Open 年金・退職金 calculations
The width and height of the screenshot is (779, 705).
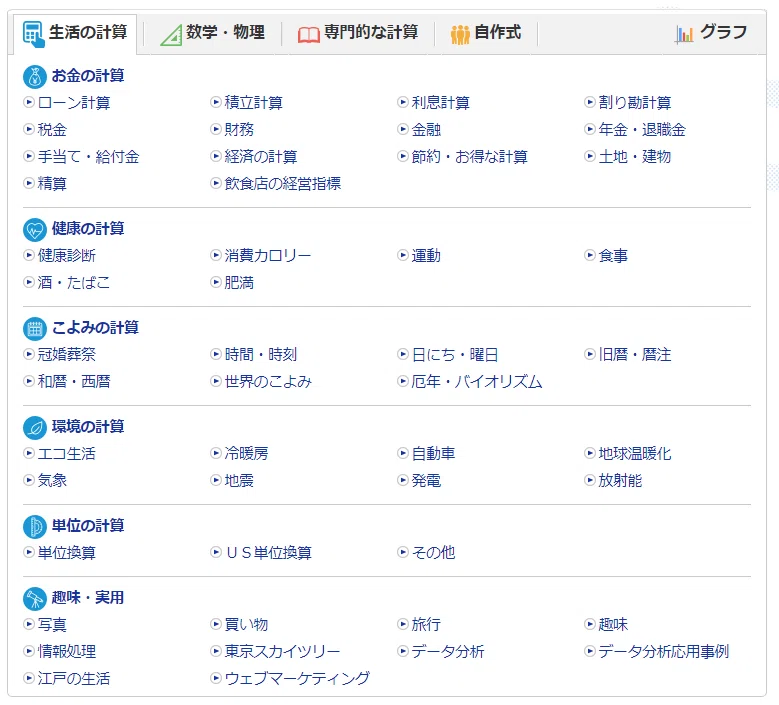[642, 129]
